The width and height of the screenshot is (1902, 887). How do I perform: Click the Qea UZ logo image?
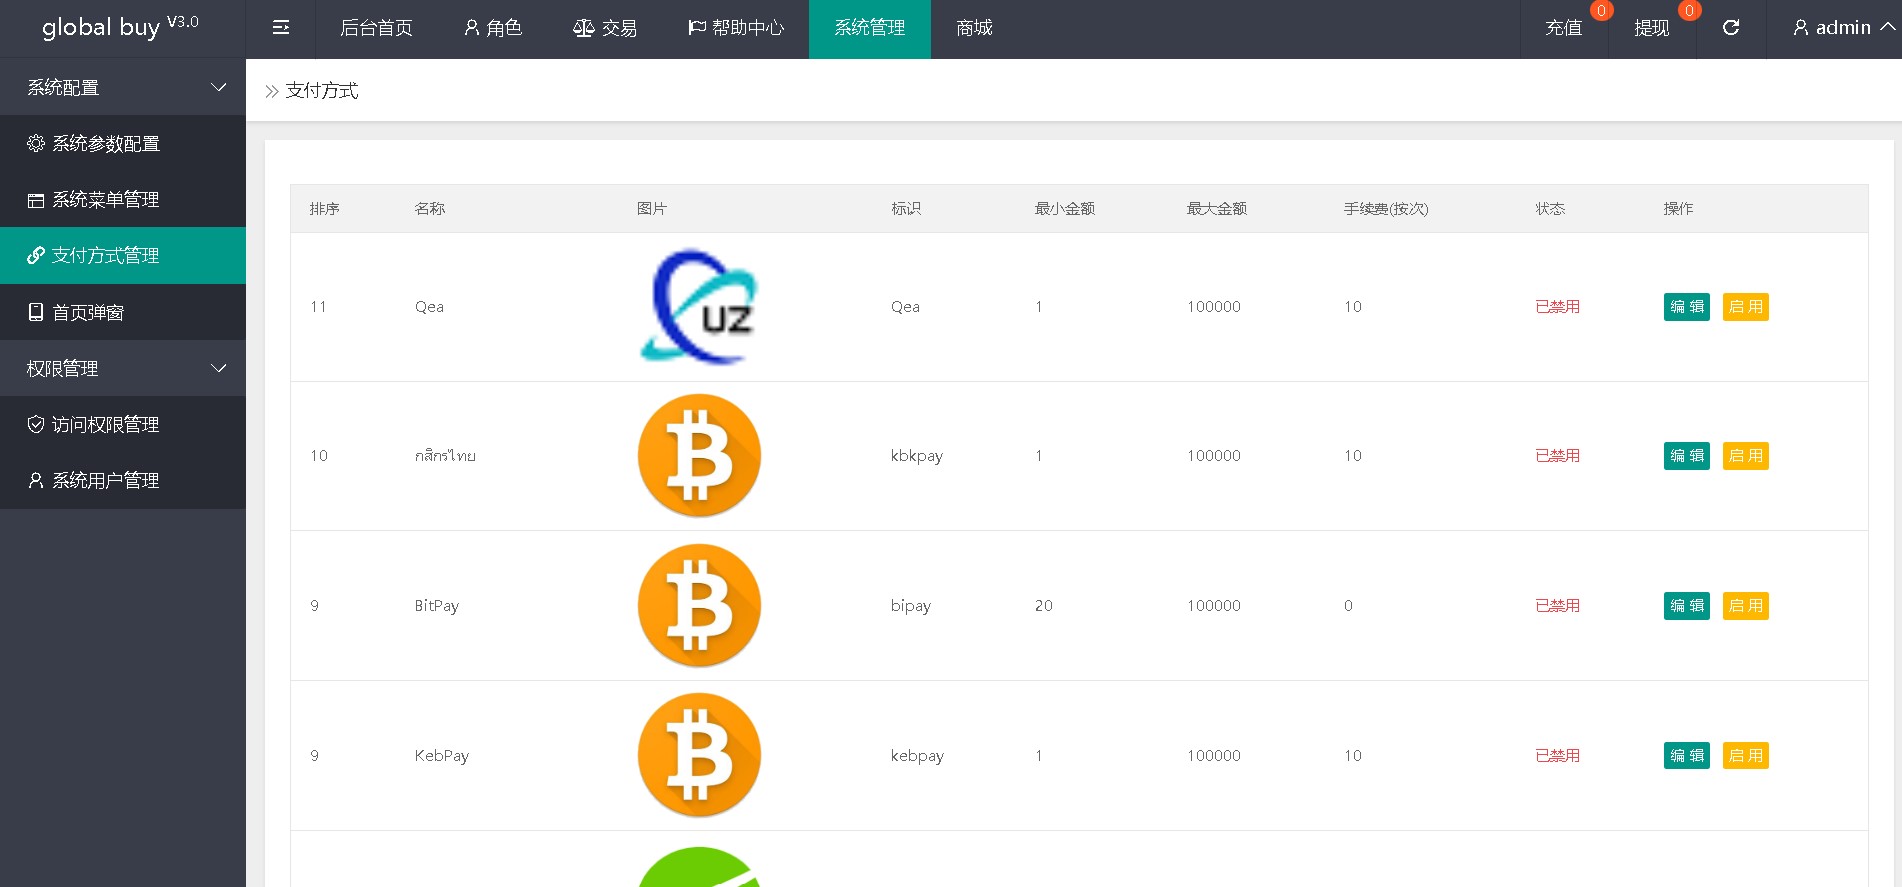(x=699, y=307)
